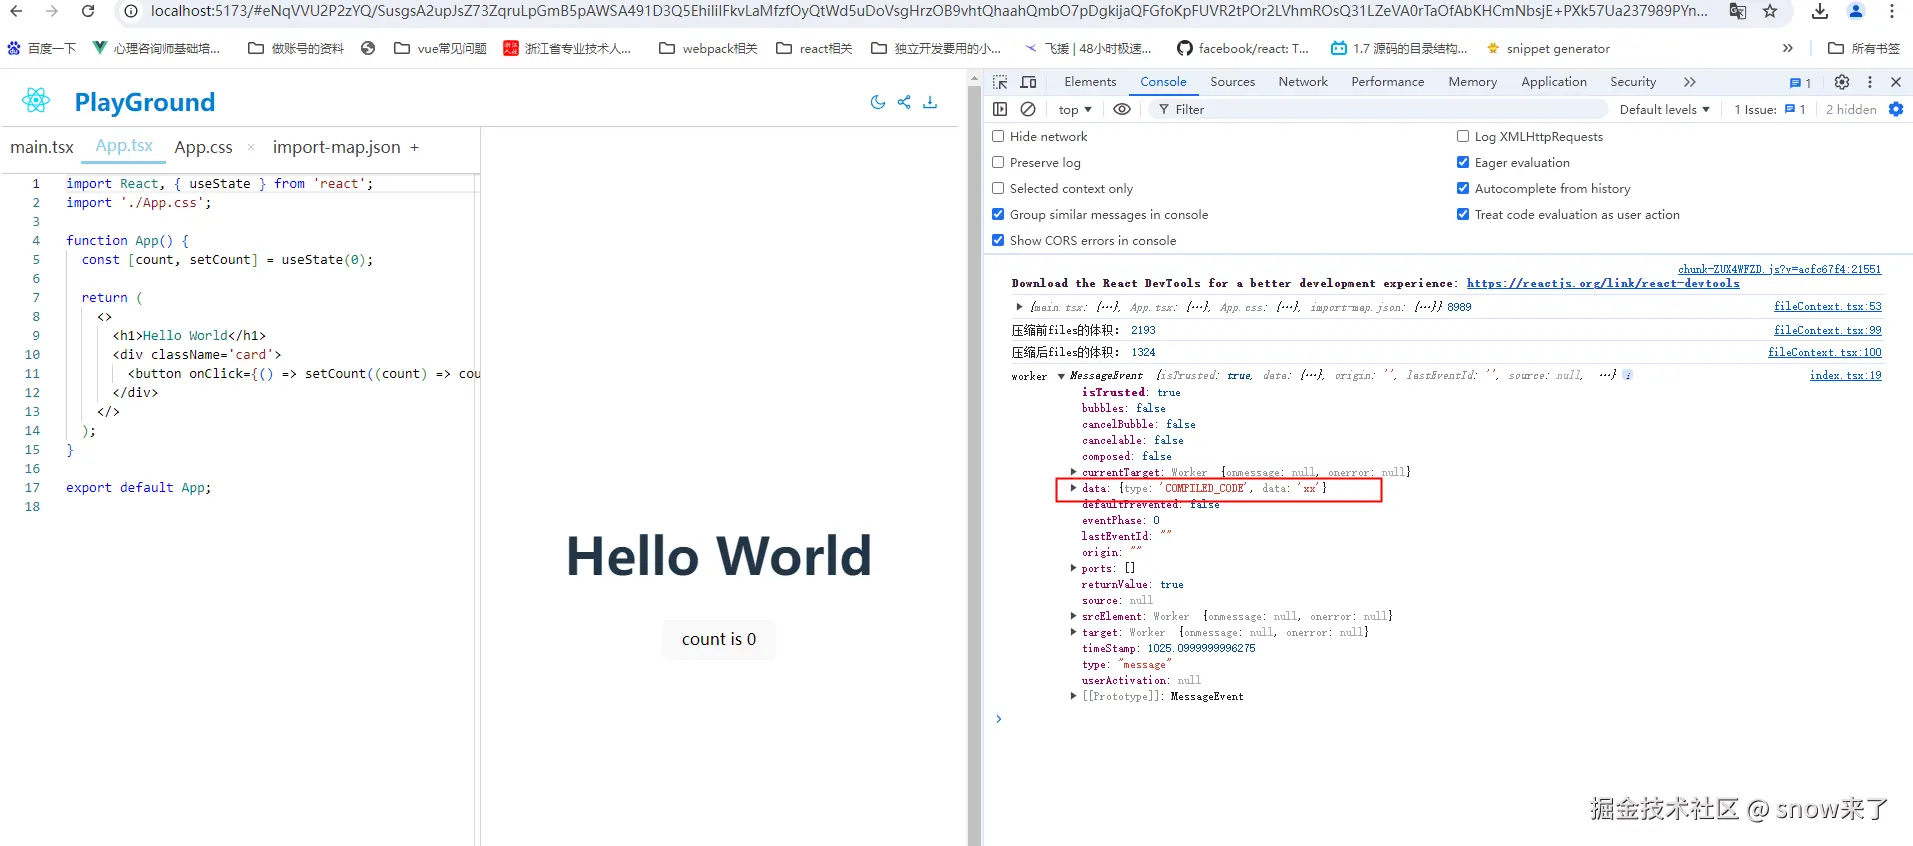Uncheck Autocomplete from history
Viewport: 1913px width, 846px height.
pos(1463,188)
